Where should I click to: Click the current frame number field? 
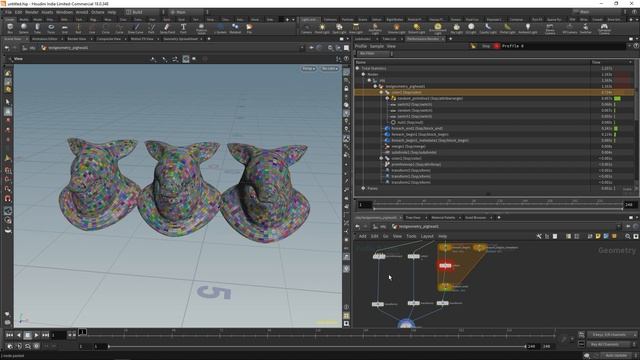(x=58, y=335)
